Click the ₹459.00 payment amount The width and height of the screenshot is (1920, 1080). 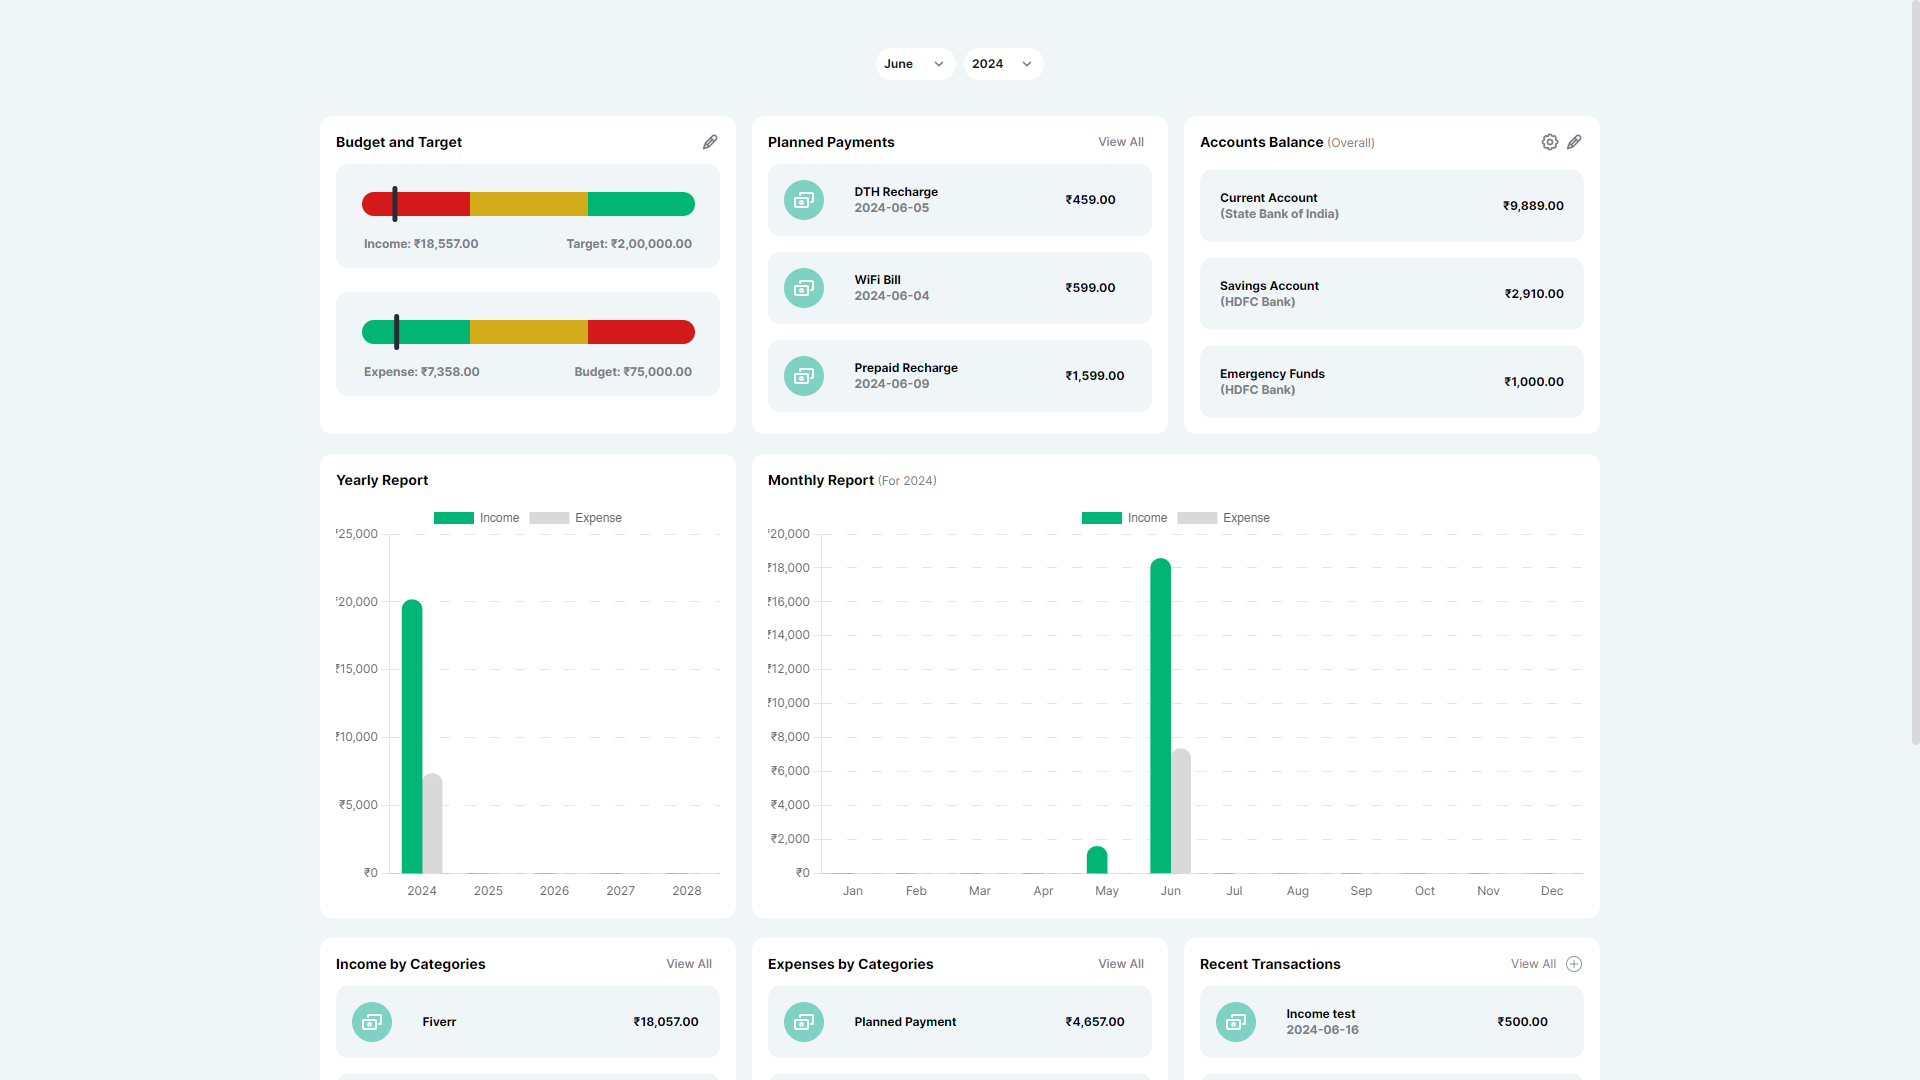point(1090,200)
